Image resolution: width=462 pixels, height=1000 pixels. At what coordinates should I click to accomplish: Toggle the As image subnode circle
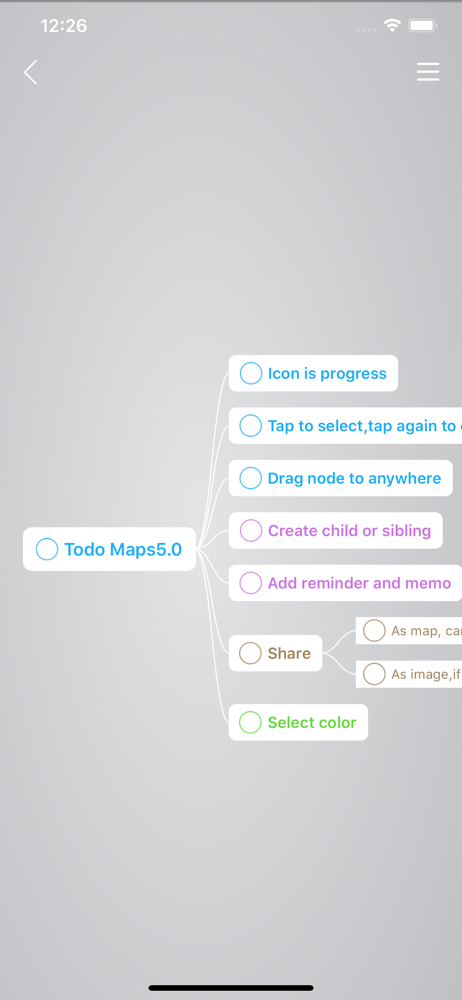(374, 674)
